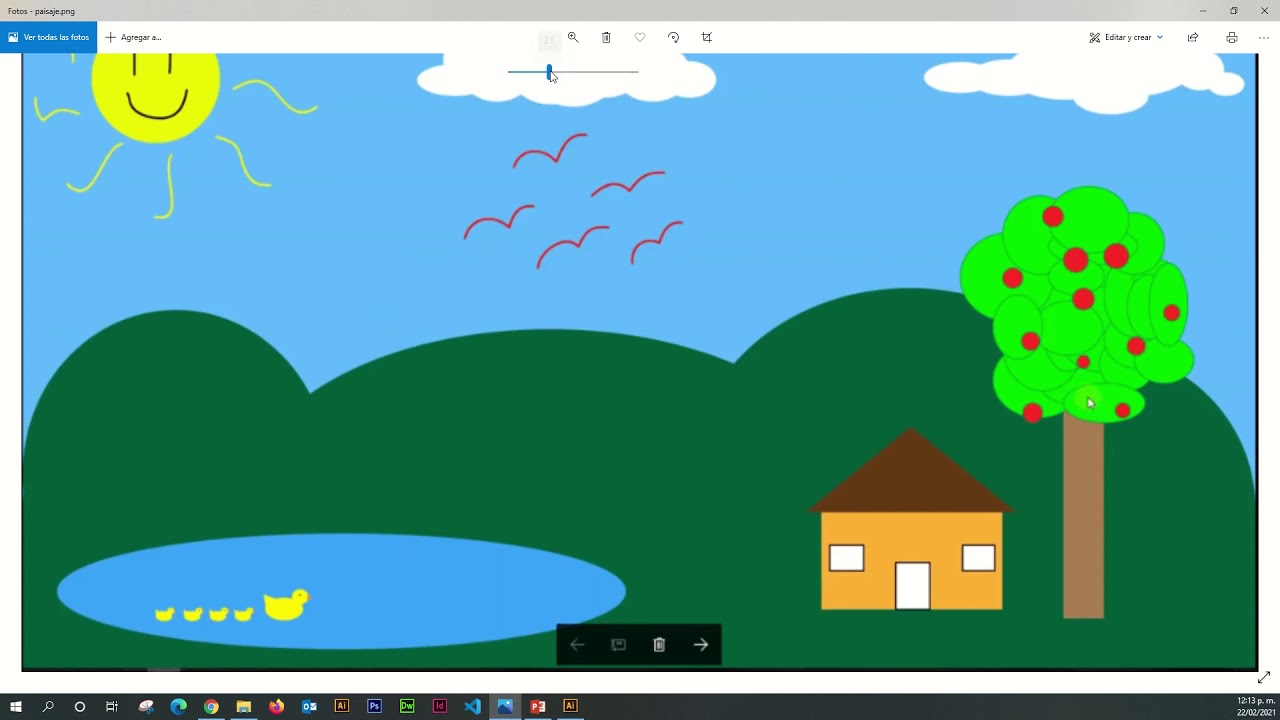This screenshot has width=1280, height=720.
Task: Open File Explorer from taskbar
Action: coord(244,706)
